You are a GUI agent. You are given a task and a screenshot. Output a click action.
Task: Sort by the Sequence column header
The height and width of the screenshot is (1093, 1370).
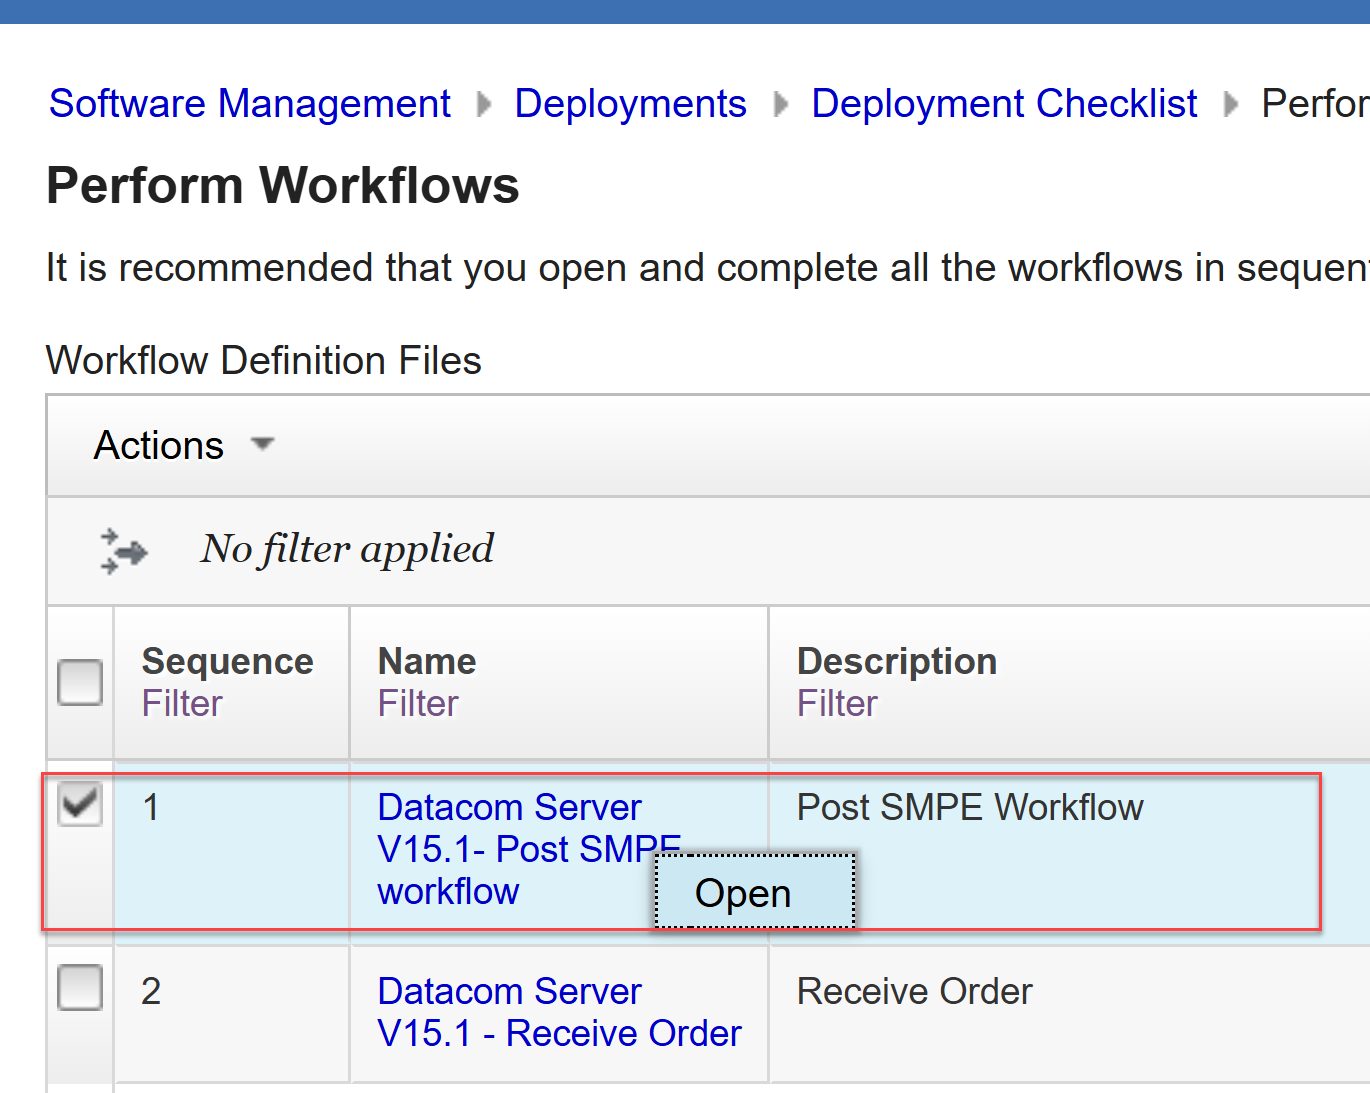point(228,662)
